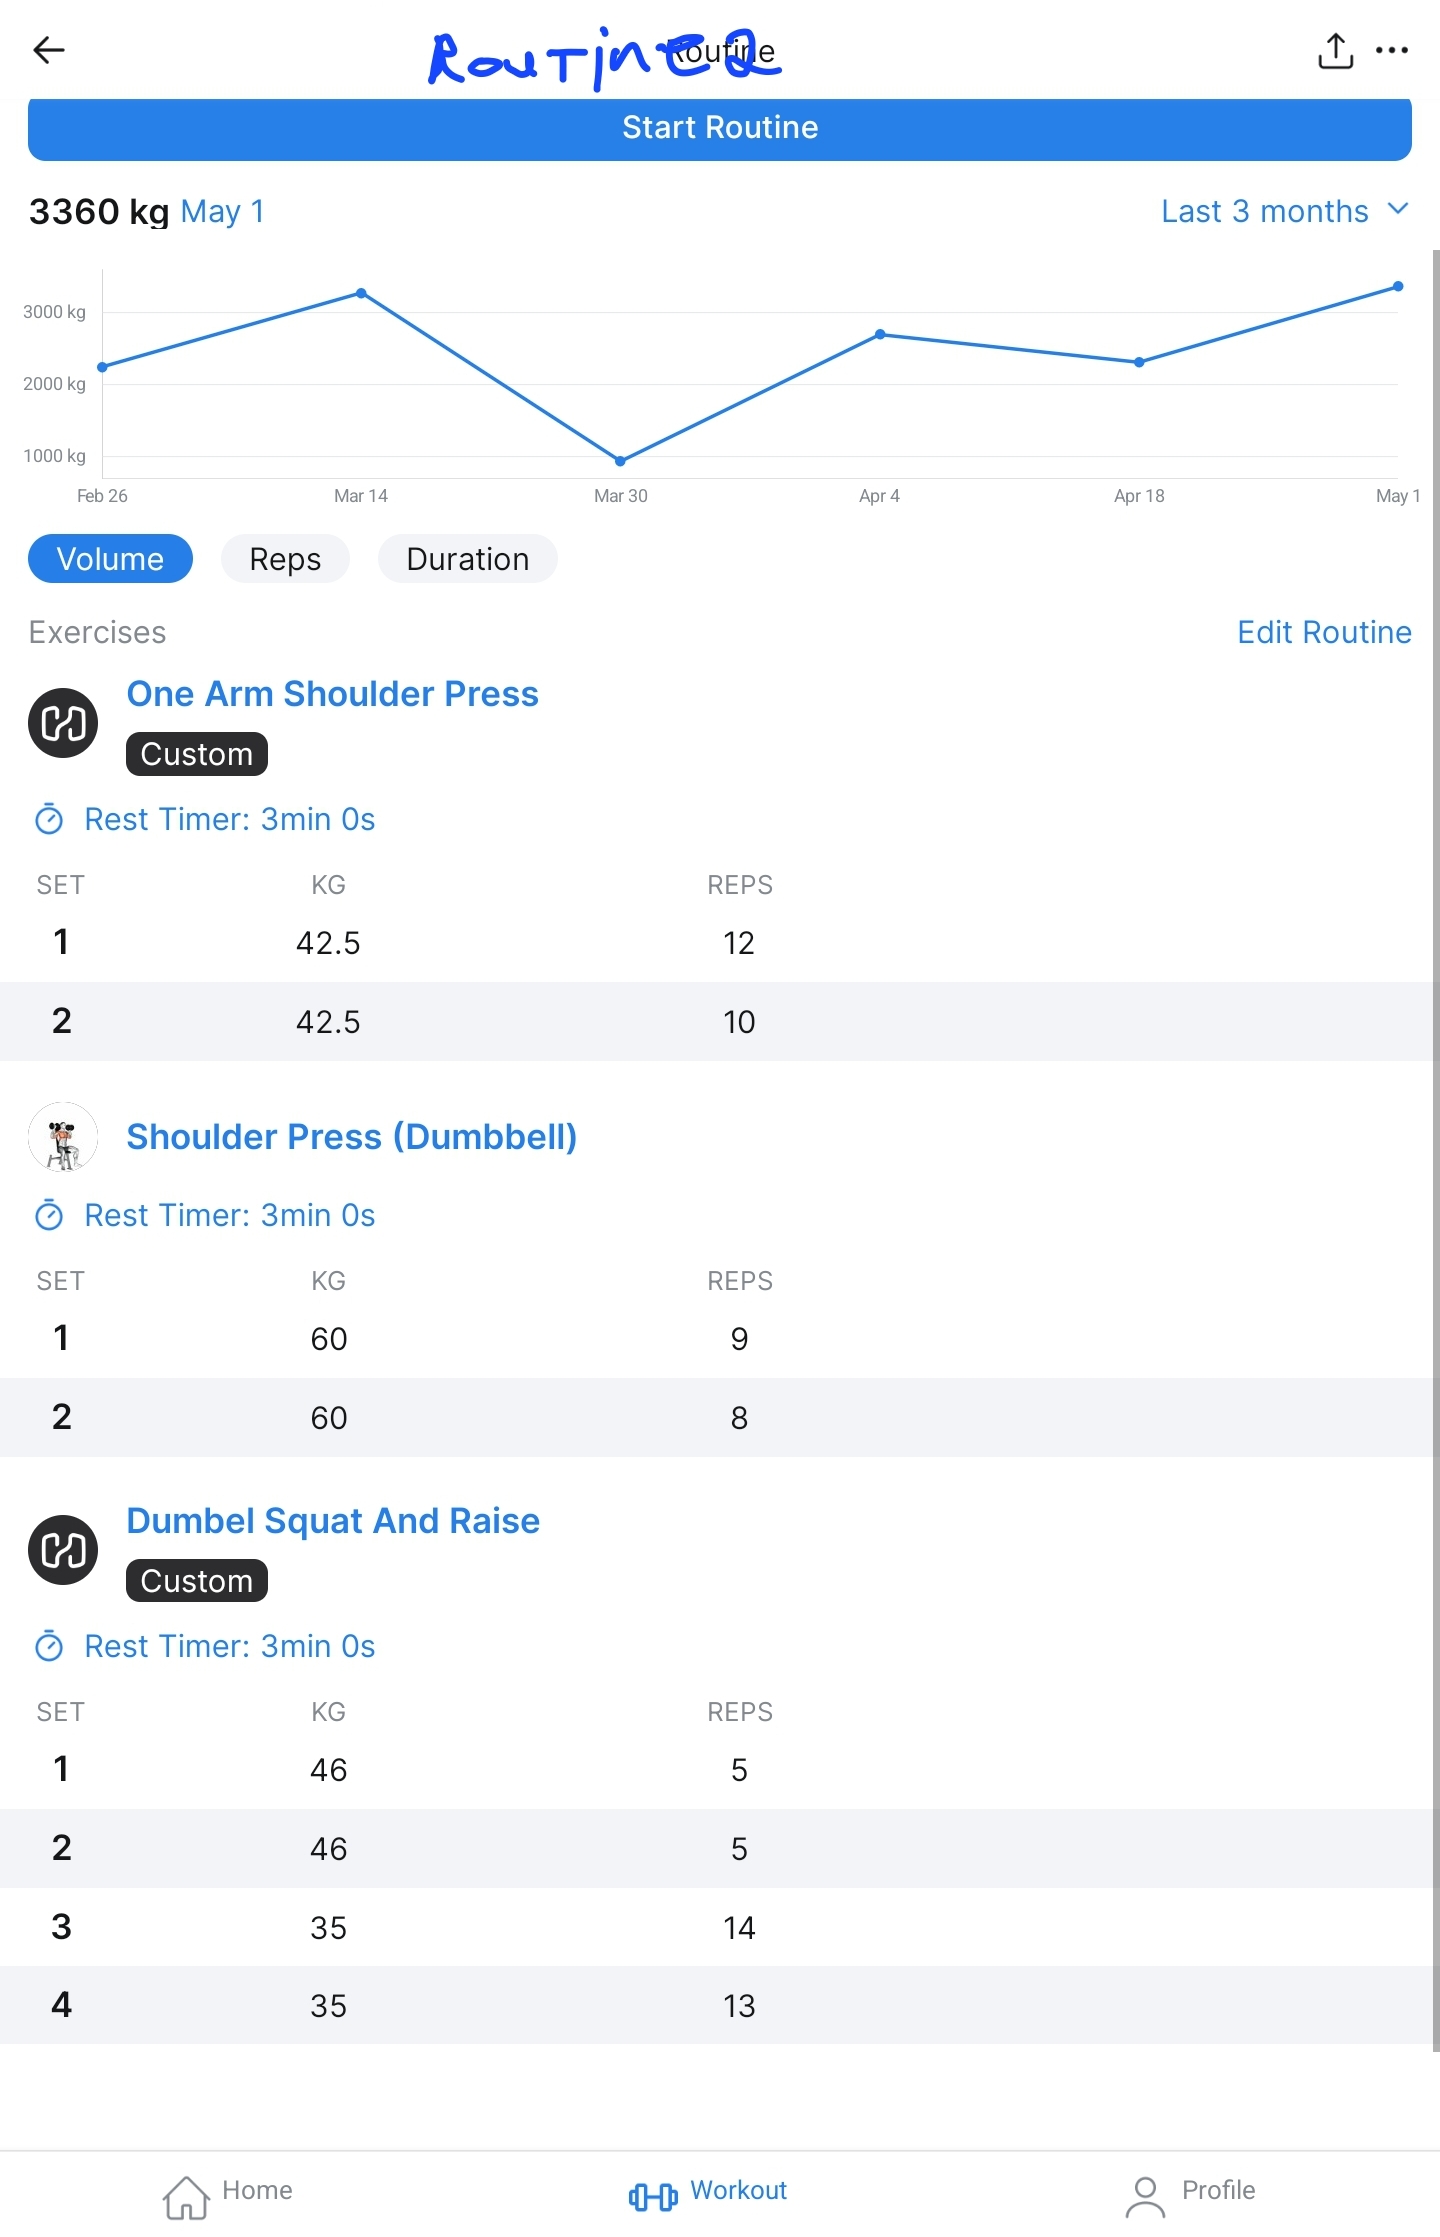Select the May 1 data point on chart
This screenshot has height=2237, width=1440.
pyautogui.click(x=1398, y=287)
